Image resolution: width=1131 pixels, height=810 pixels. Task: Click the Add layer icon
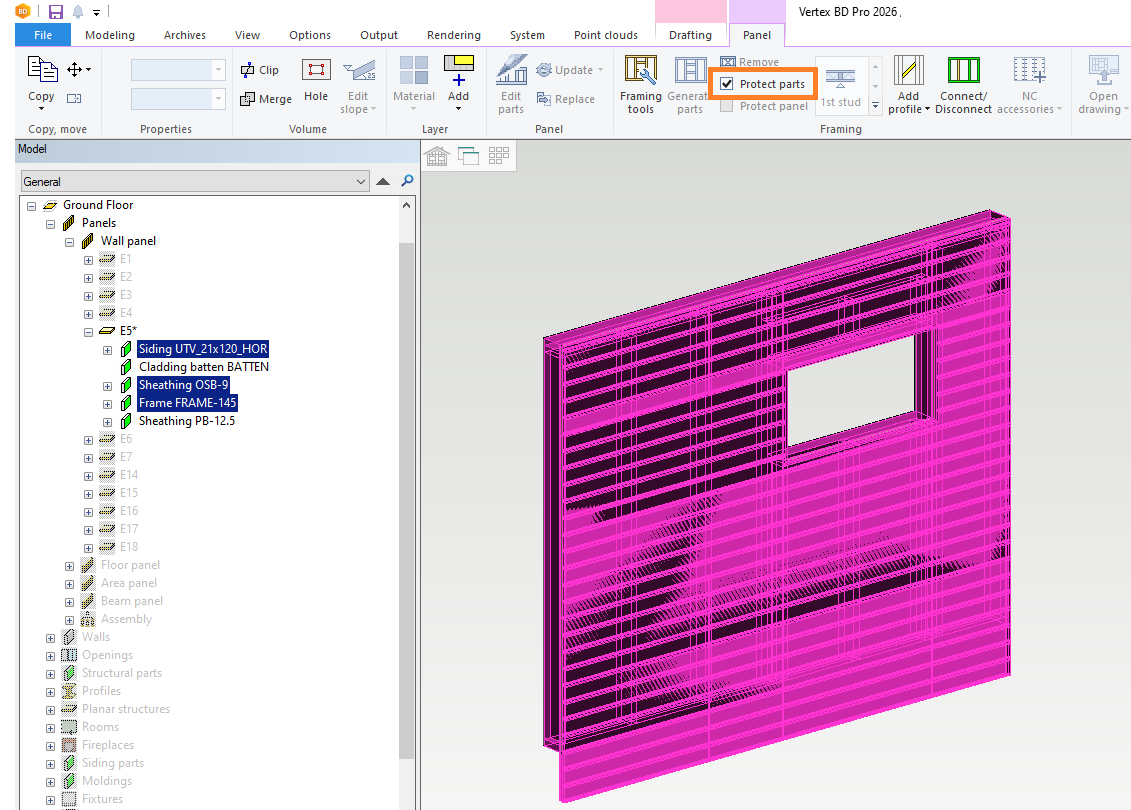click(458, 70)
